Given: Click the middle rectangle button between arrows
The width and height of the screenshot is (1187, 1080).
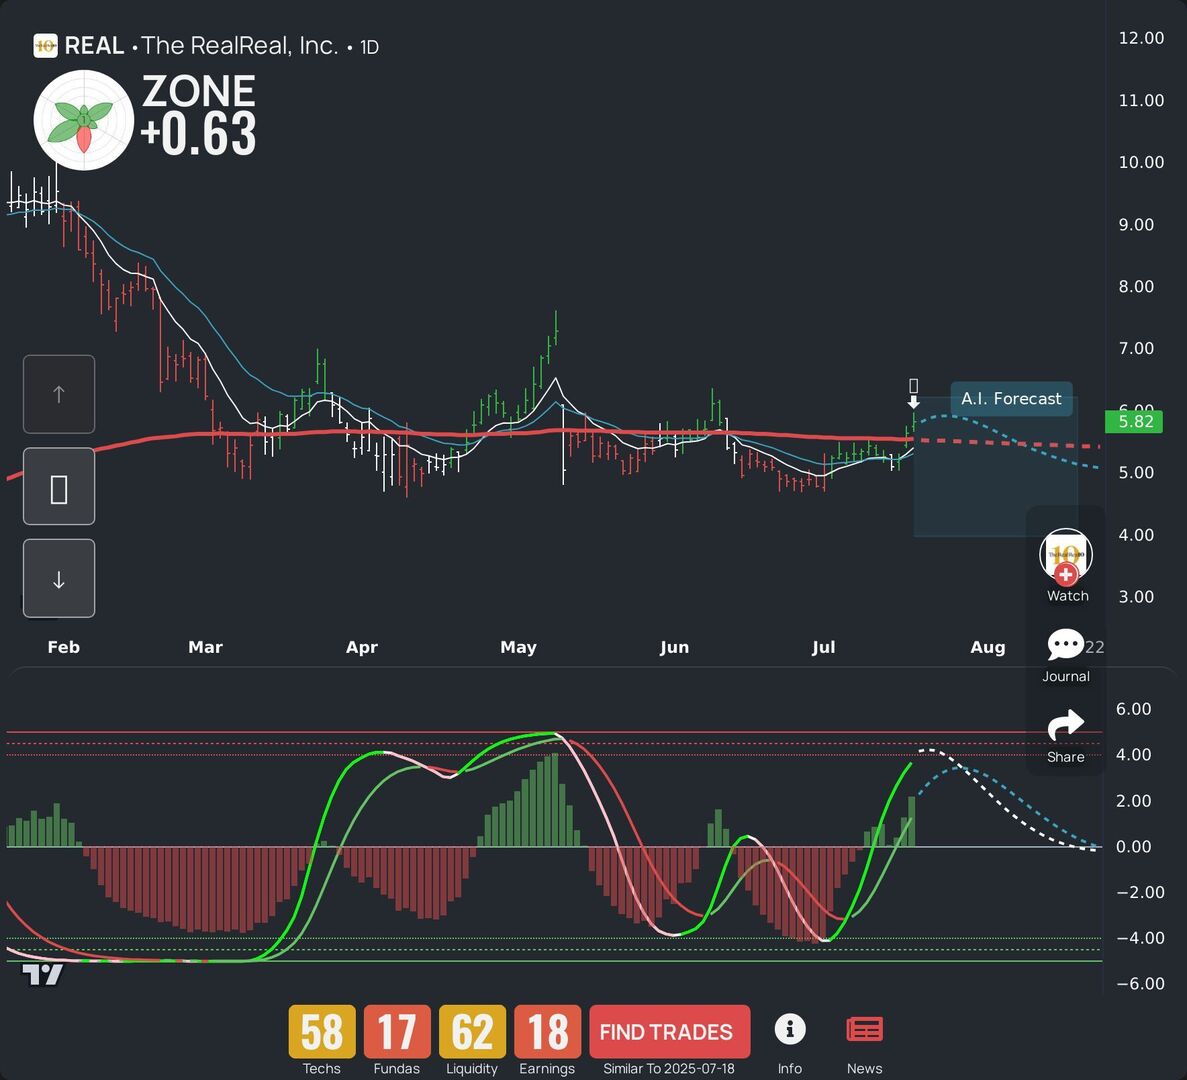Looking at the screenshot, I should (59, 487).
